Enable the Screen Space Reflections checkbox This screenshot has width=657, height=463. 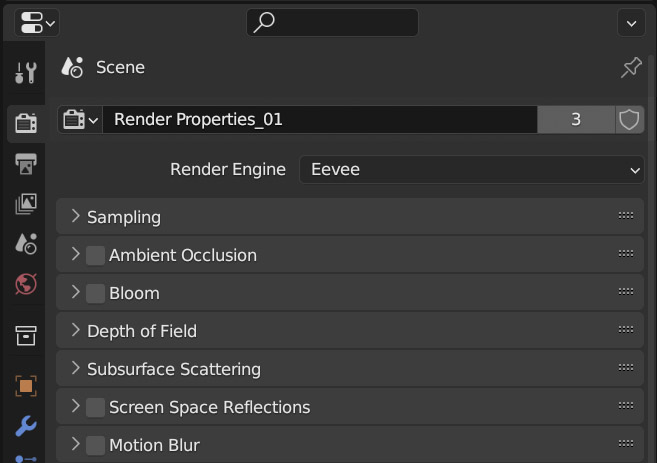coord(96,407)
